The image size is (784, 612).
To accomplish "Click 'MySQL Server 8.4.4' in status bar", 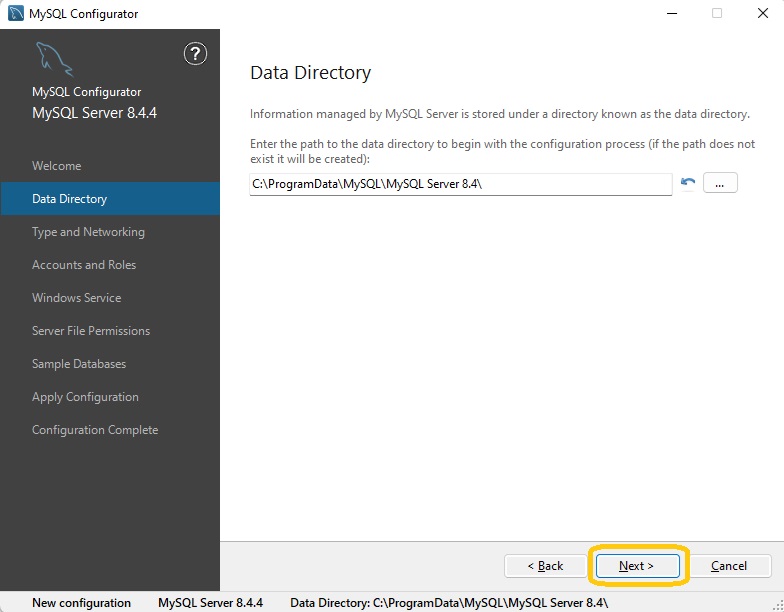I will pyautogui.click(x=210, y=603).
